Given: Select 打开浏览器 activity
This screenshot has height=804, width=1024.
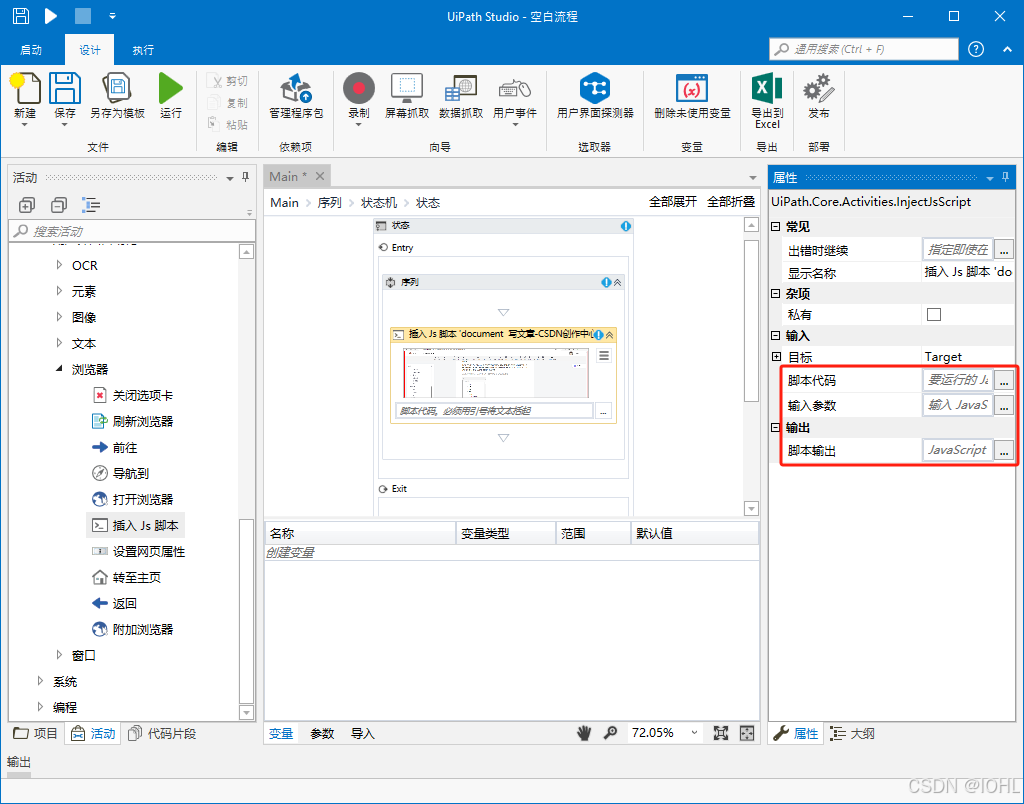Looking at the screenshot, I should point(133,499).
